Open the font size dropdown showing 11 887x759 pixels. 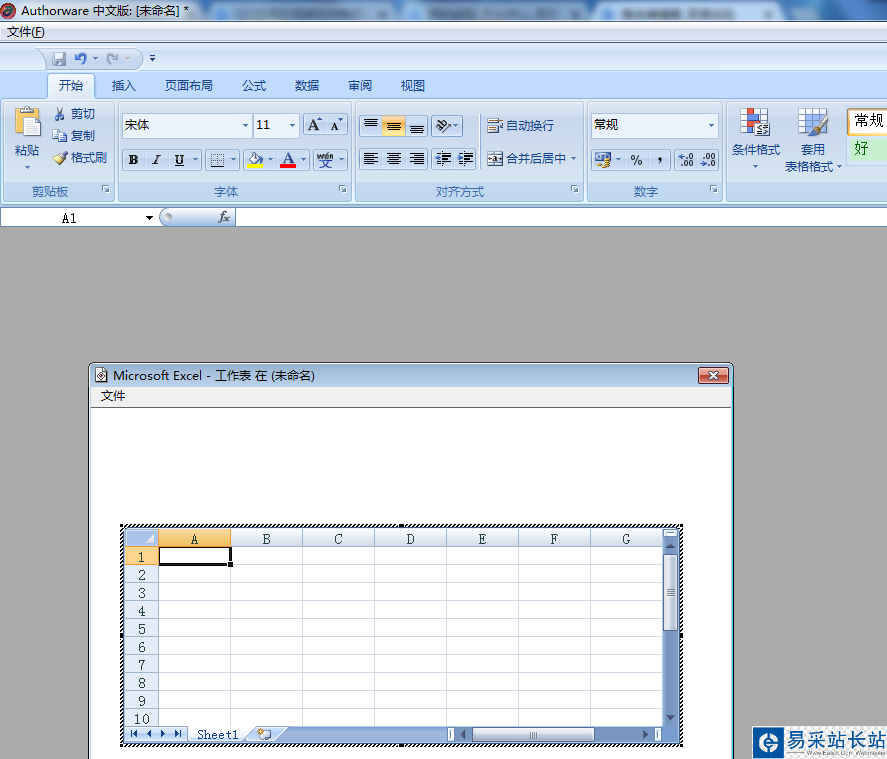292,125
